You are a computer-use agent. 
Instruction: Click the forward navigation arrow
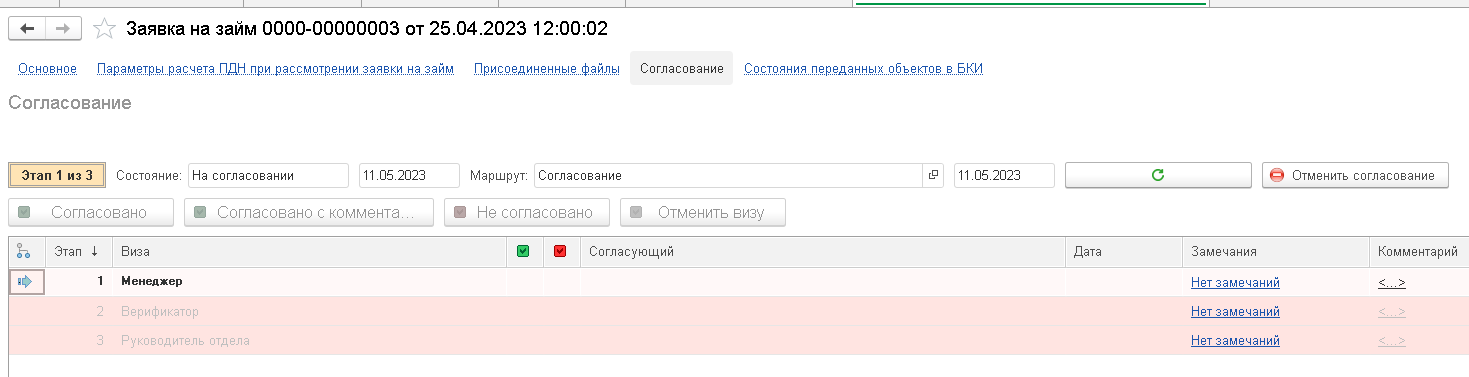(x=63, y=29)
